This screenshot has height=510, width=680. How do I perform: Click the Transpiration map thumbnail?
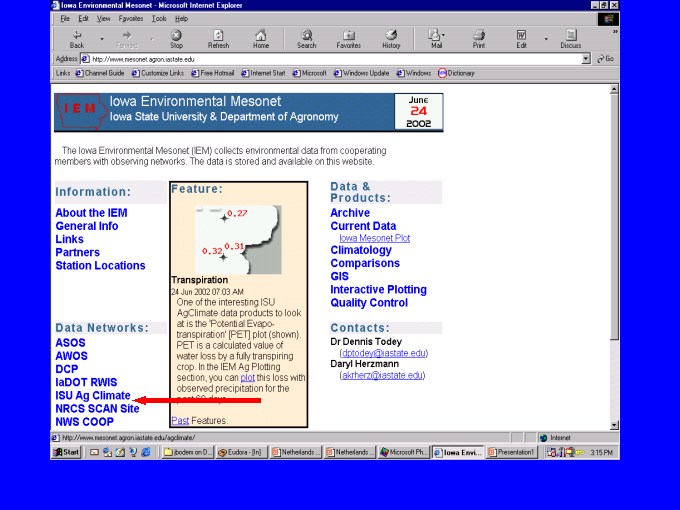click(x=238, y=239)
